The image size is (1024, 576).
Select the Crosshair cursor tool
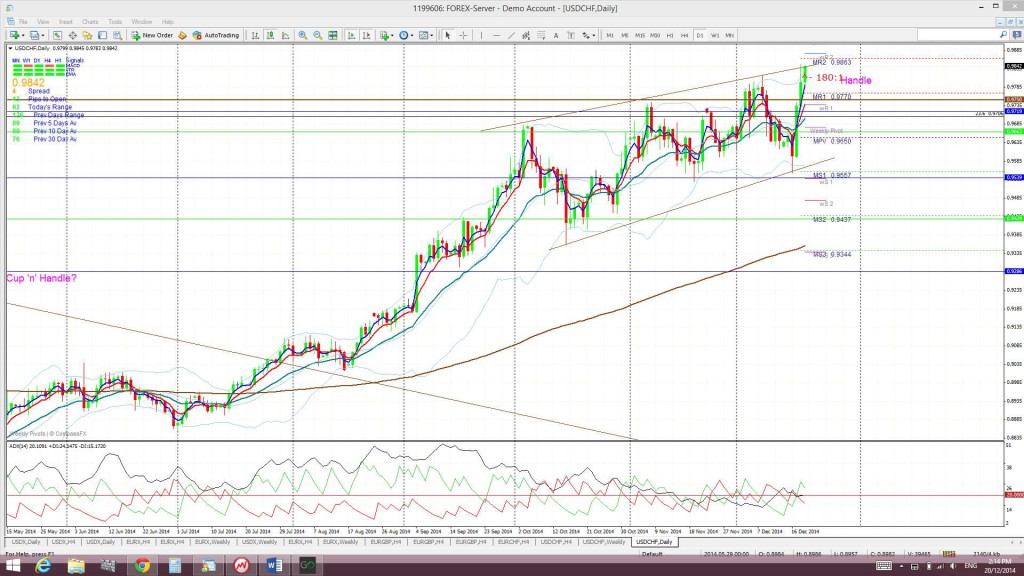pyautogui.click(x=463, y=35)
